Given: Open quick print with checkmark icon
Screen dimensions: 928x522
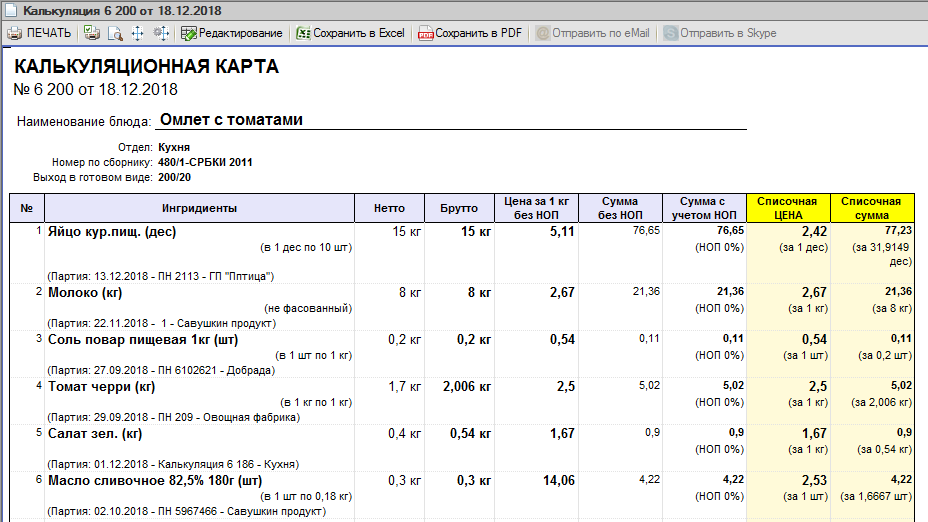Looking at the screenshot, I should tap(92, 33).
